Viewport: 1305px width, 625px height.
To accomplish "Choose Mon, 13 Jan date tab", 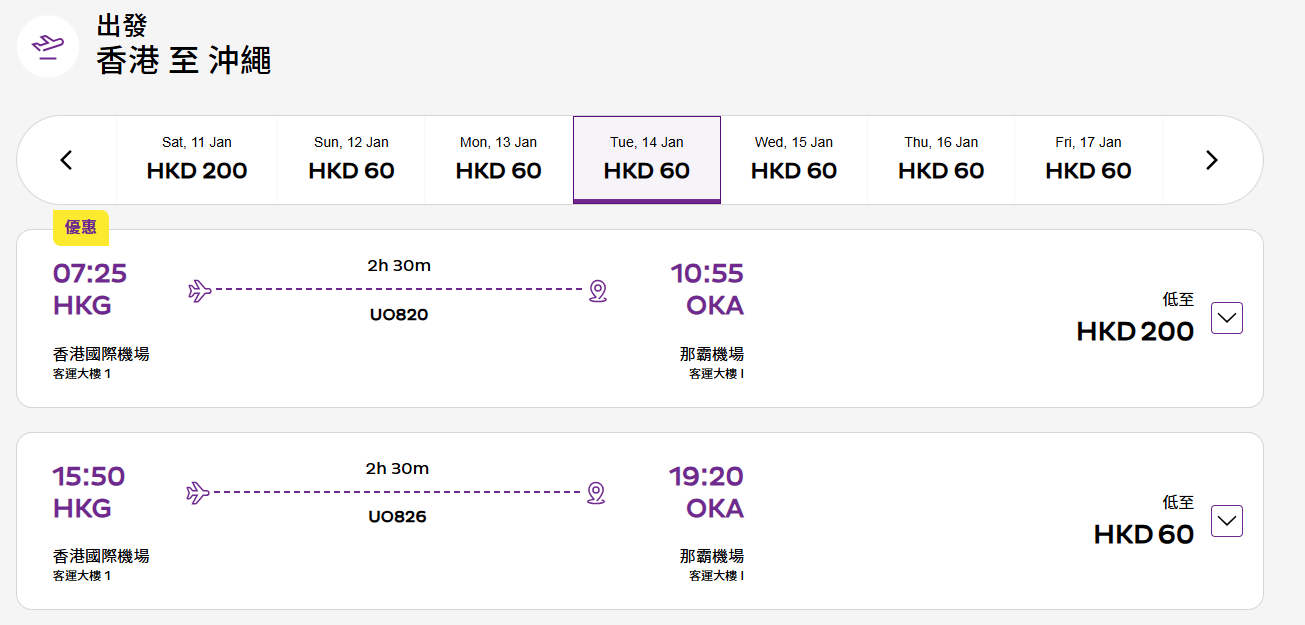I will click(x=498, y=160).
